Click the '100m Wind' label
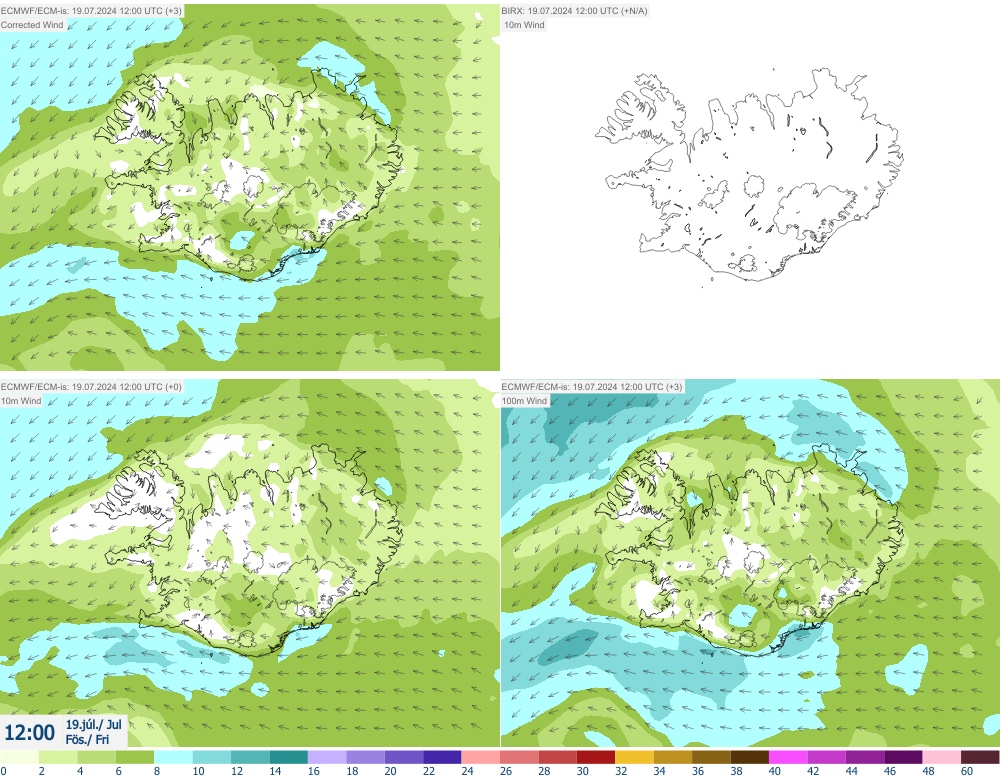 click(524, 400)
